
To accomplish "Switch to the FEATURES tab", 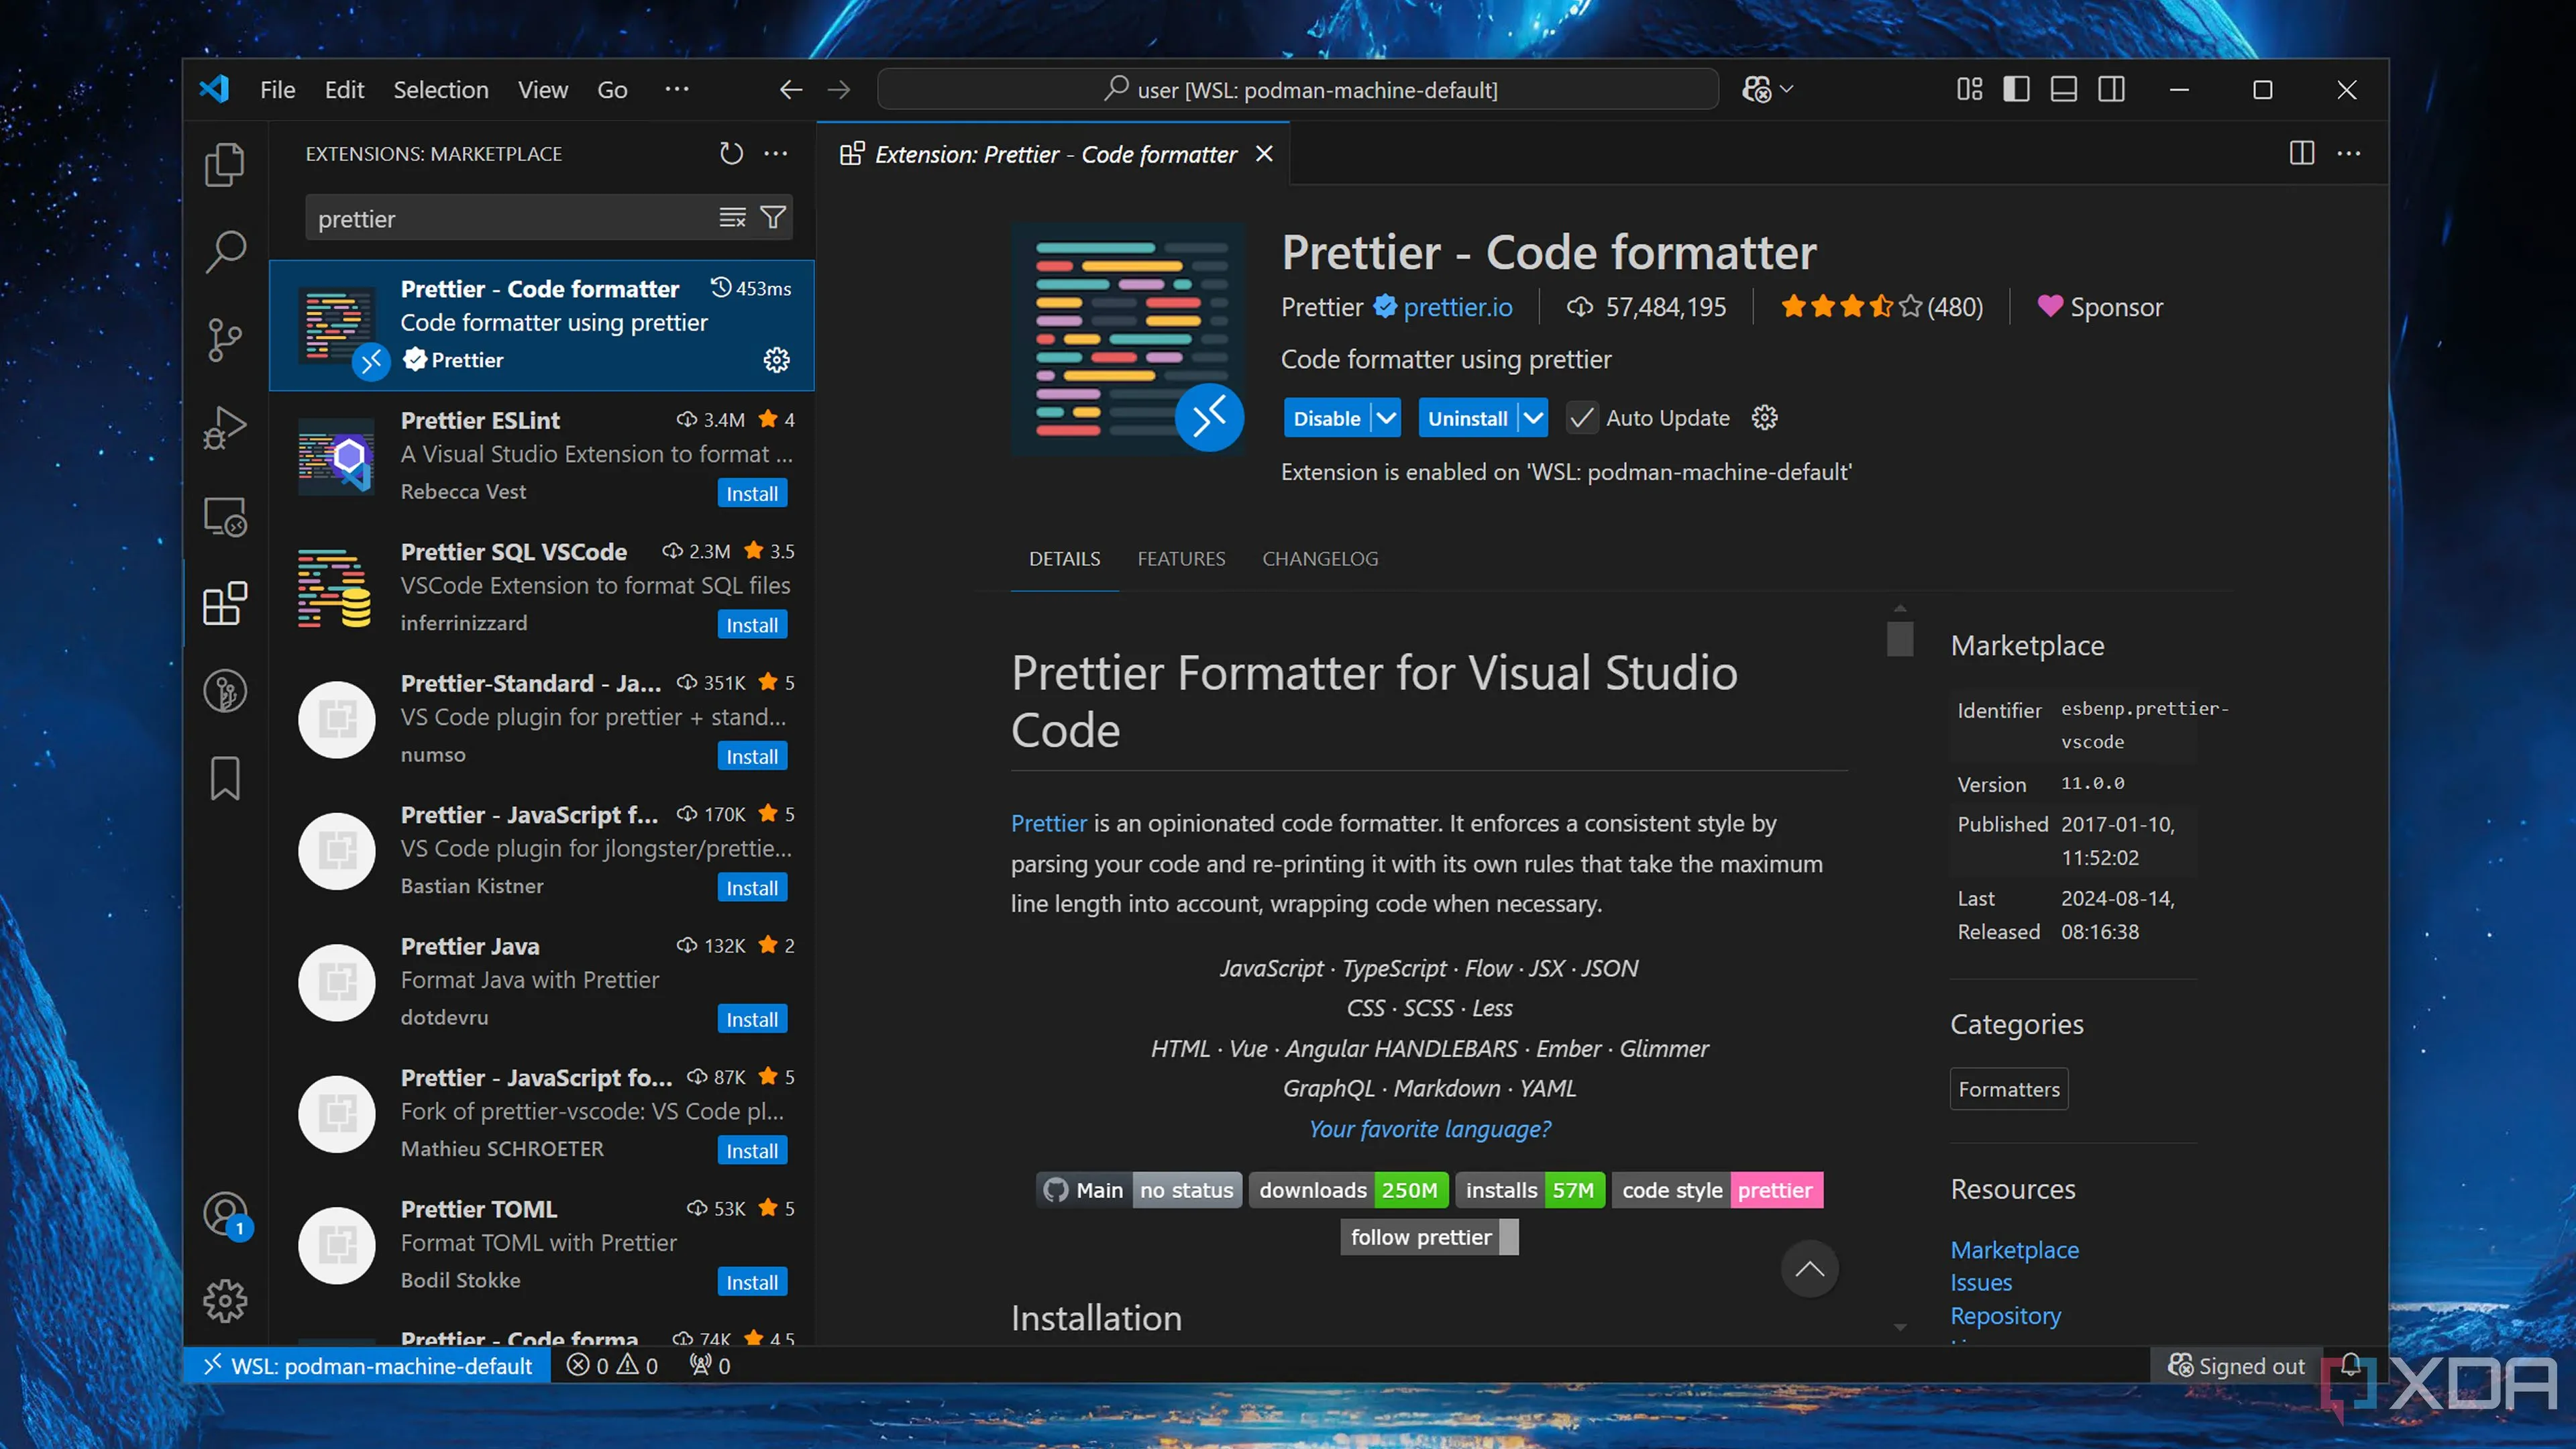I will tap(1181, 559).
